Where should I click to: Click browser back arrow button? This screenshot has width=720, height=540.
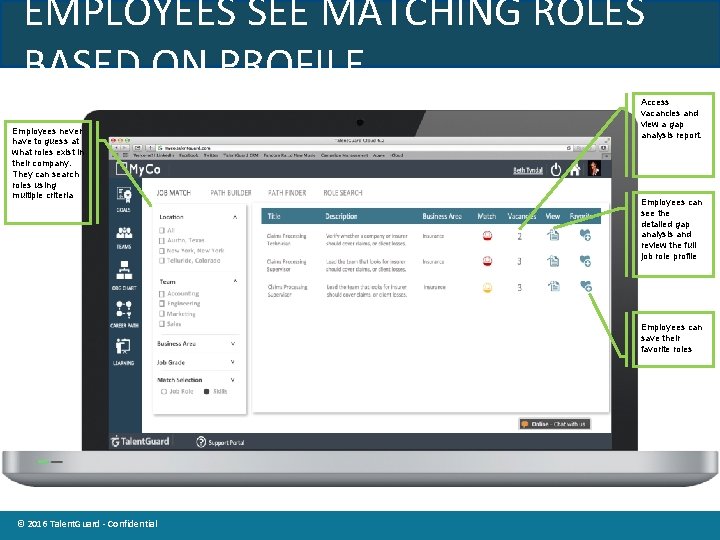coord(116,148)
